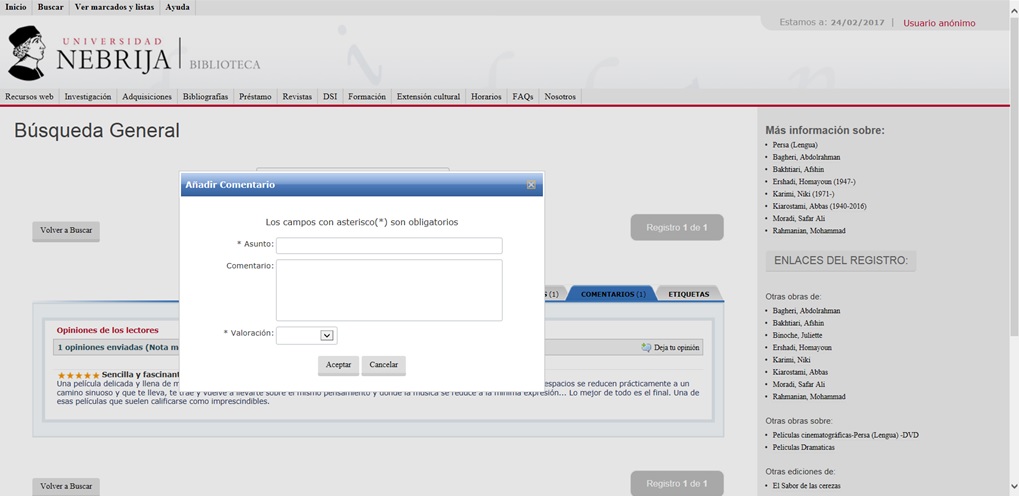Open Ver marcados y listas menu
This screenshot has width=1019, height=496.
[x=114, y=7]
